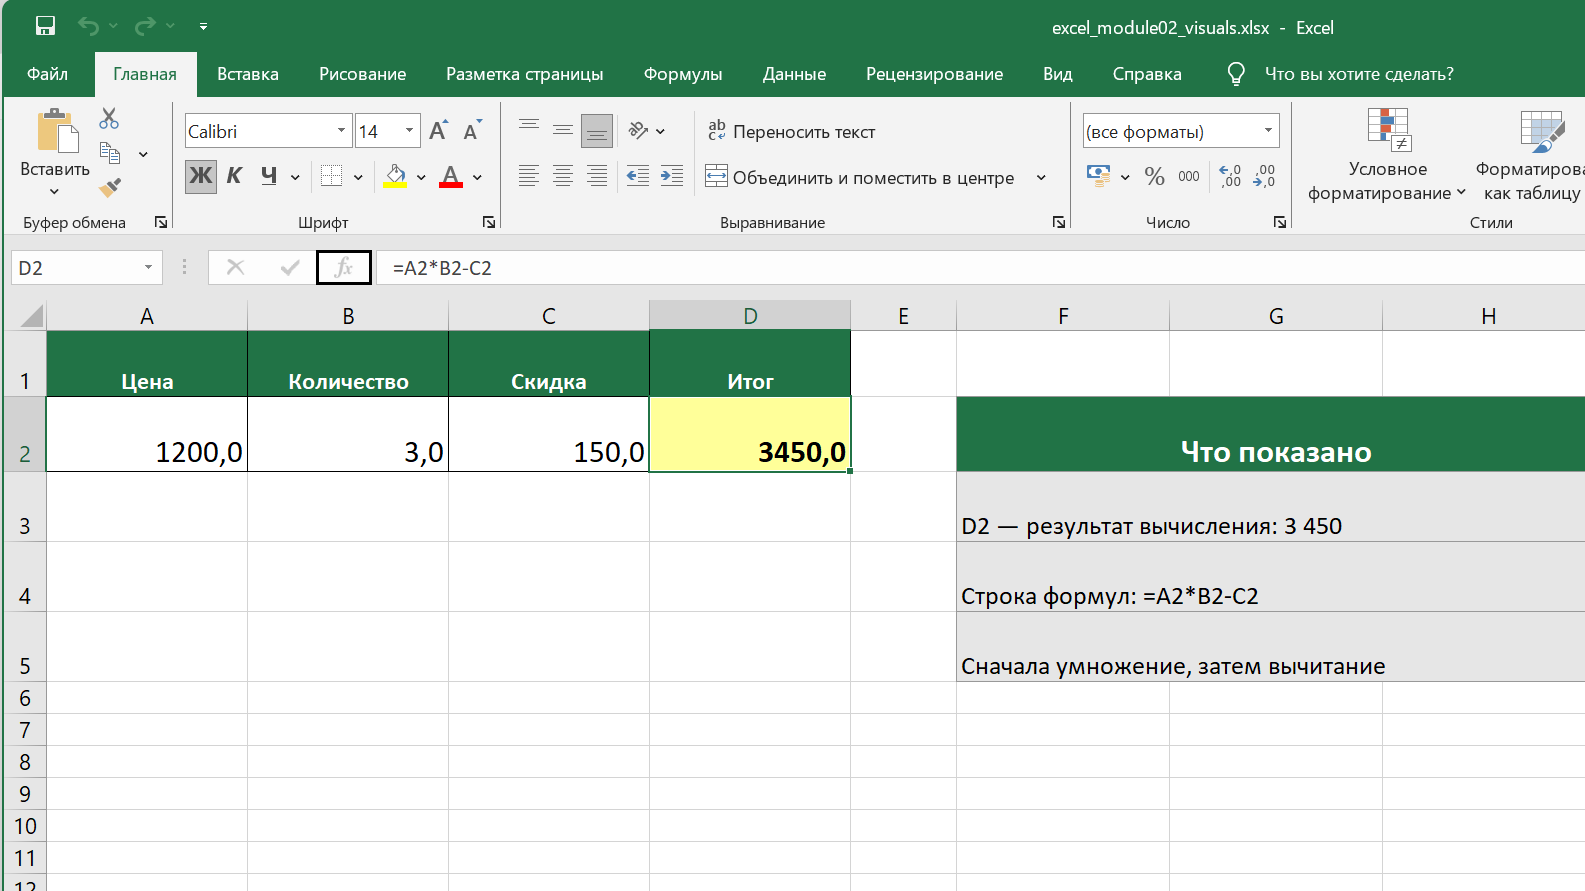The image size is (1585, 891).
Task: Open Выравнивание group dialog launcher
Action: (1059, 222)
